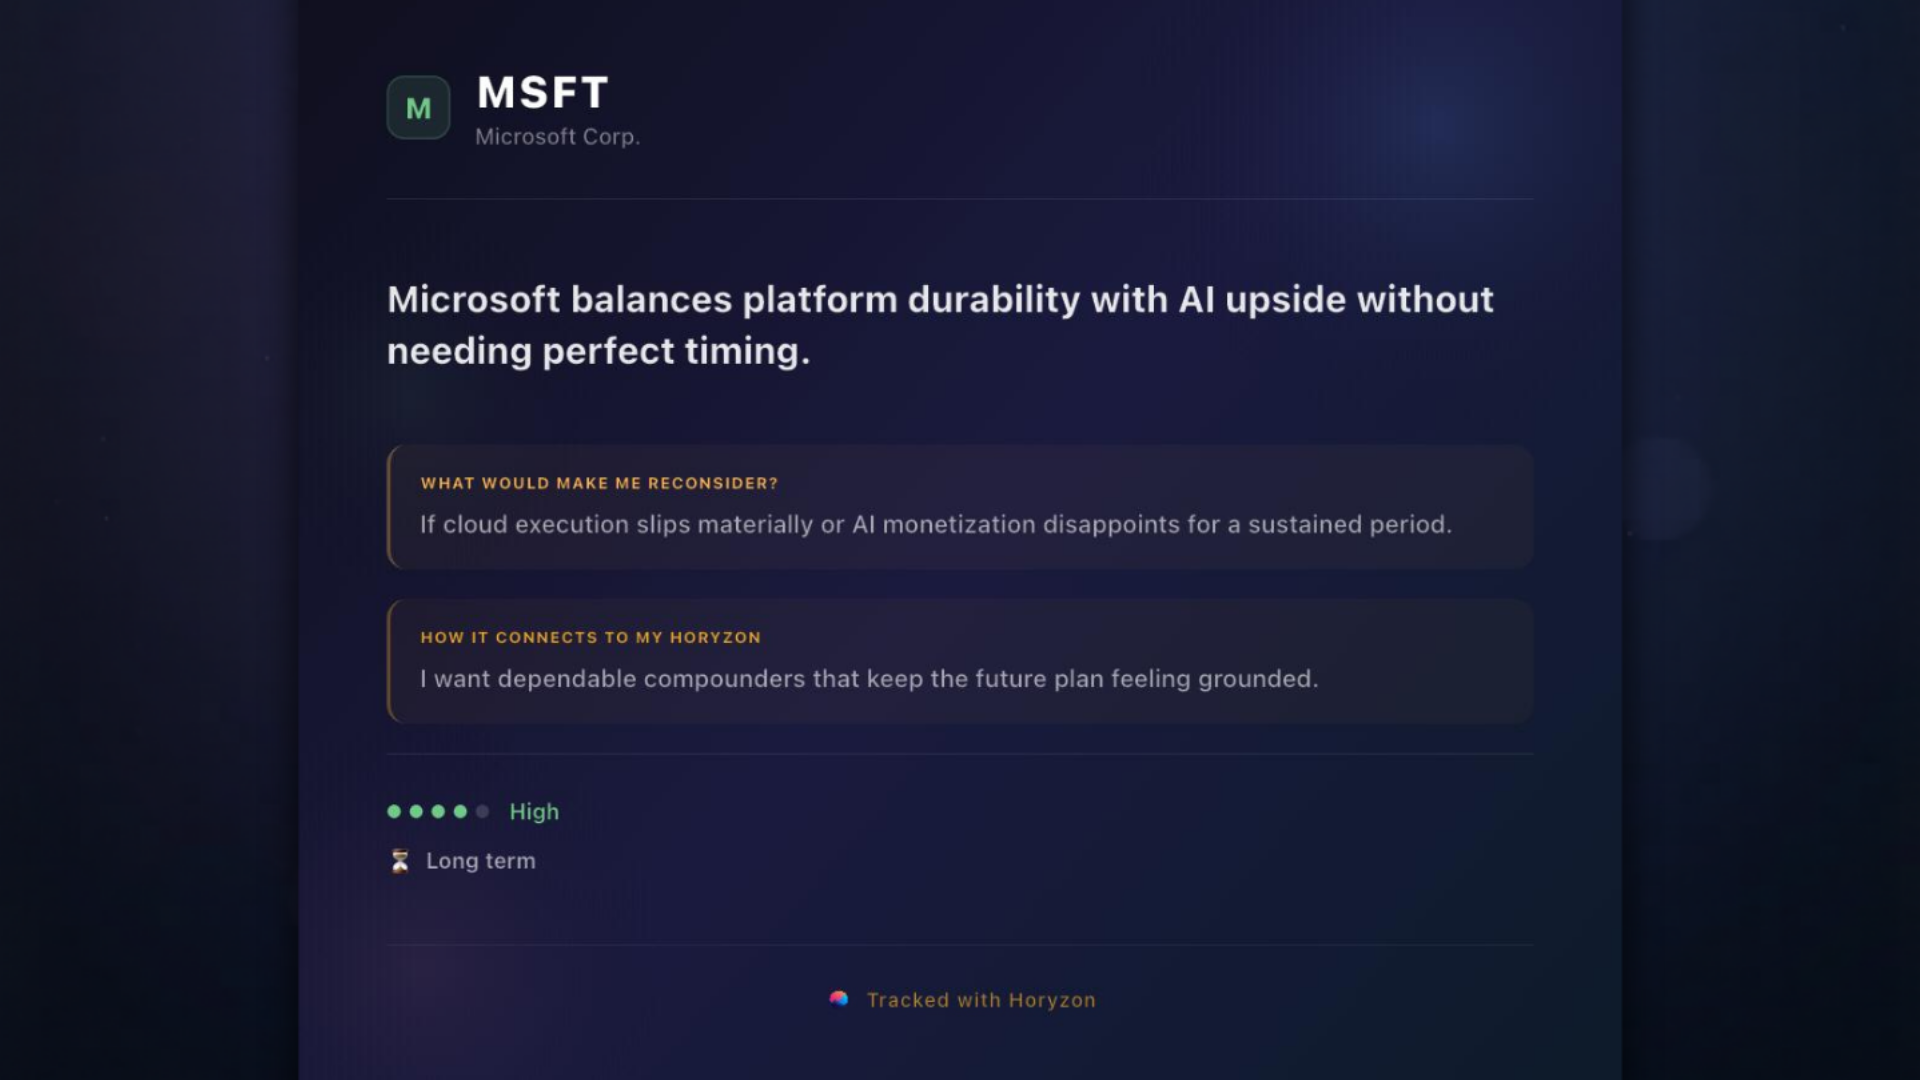Select the dependable compounders sentence
The width and height of the screenshot is (1920, 1080).
(869, 678)
